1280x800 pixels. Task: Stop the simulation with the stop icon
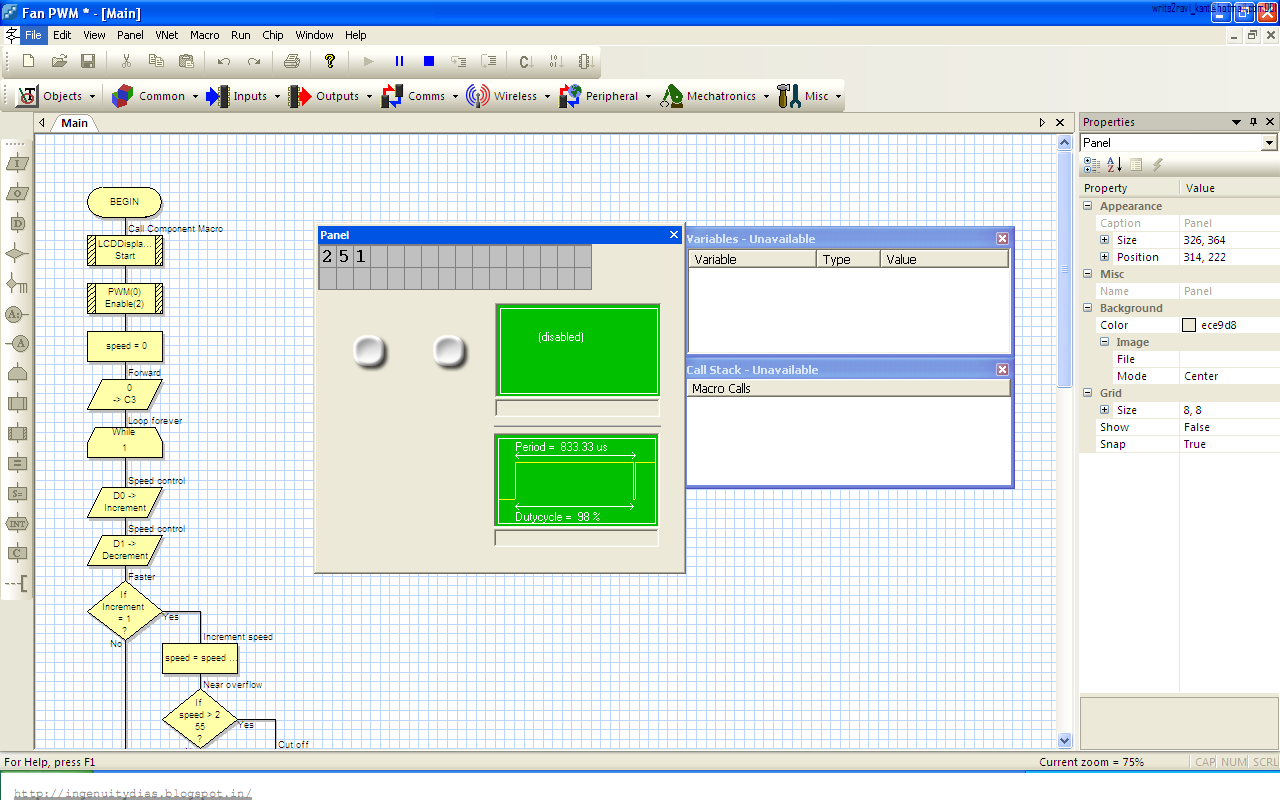click(429, 61)
